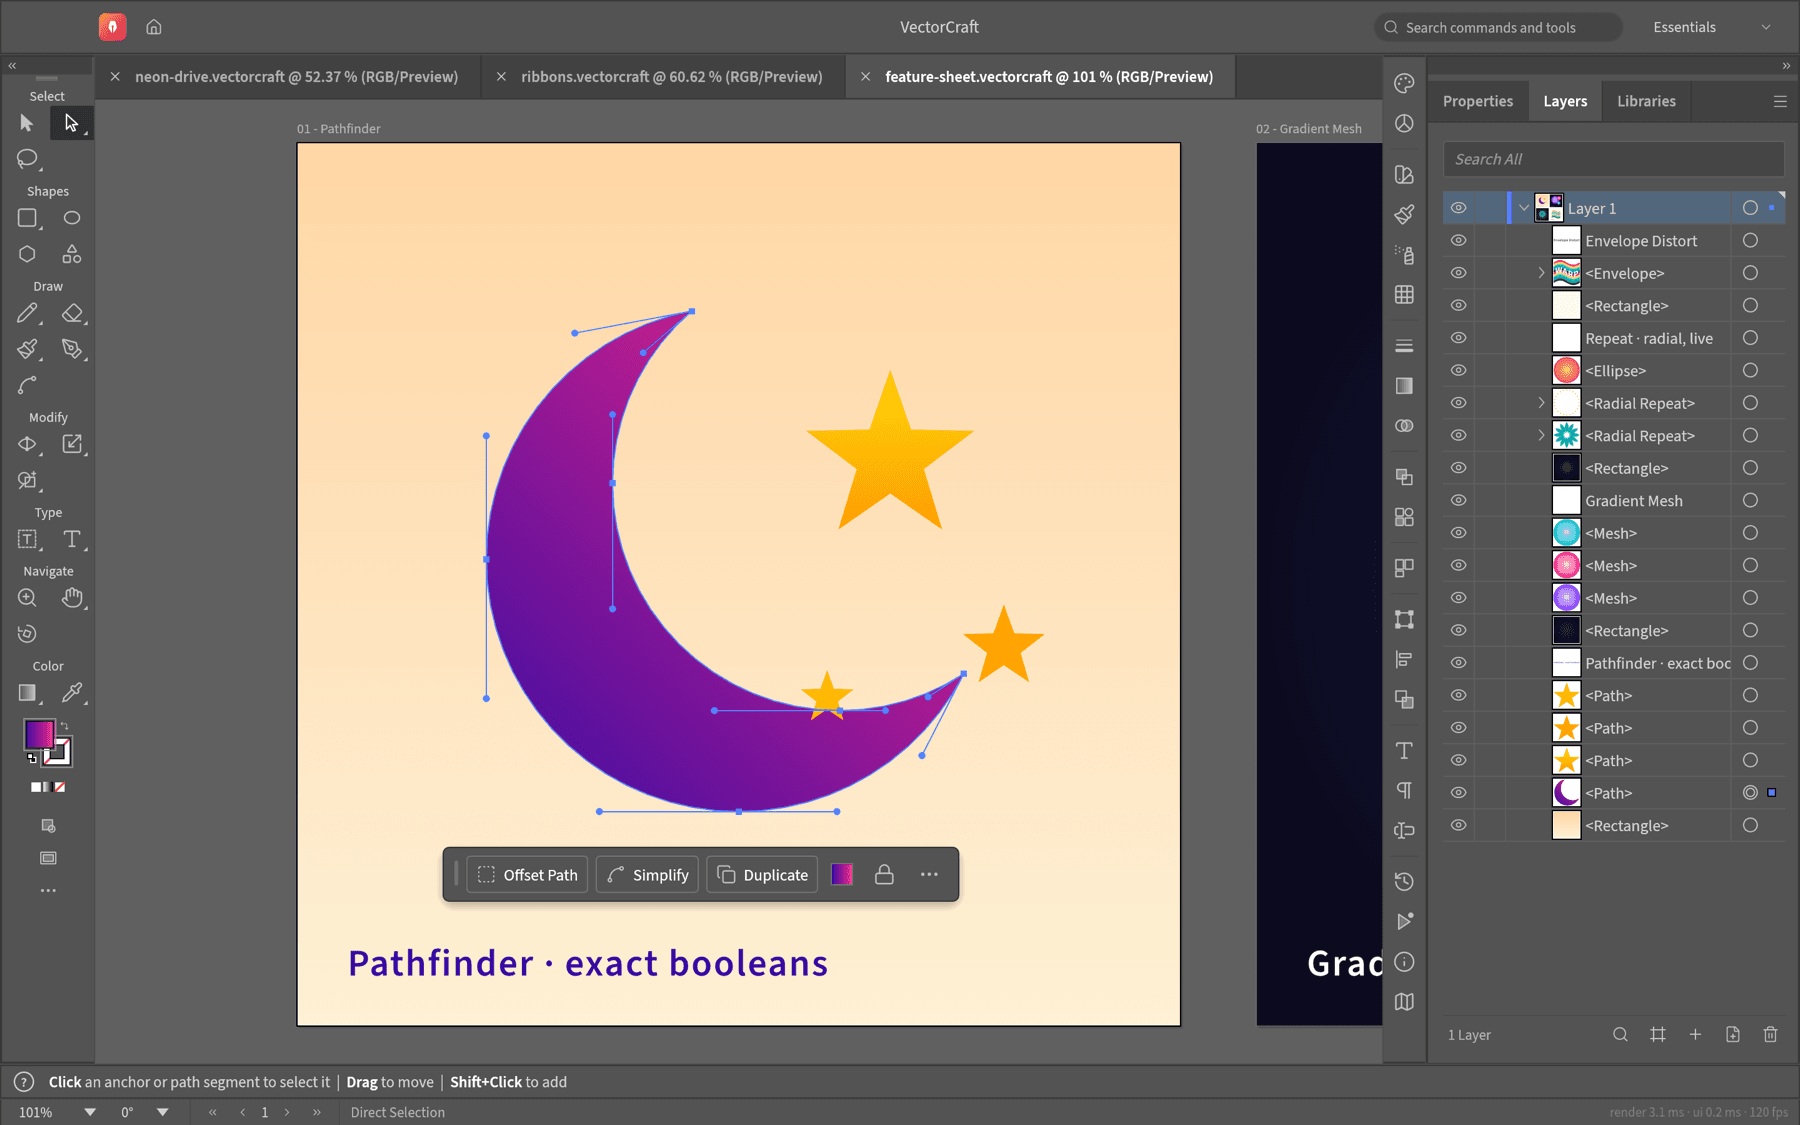The image size is (1800, 1125).
Task: Select the Pencil draw tool
Action: point(27,313)
